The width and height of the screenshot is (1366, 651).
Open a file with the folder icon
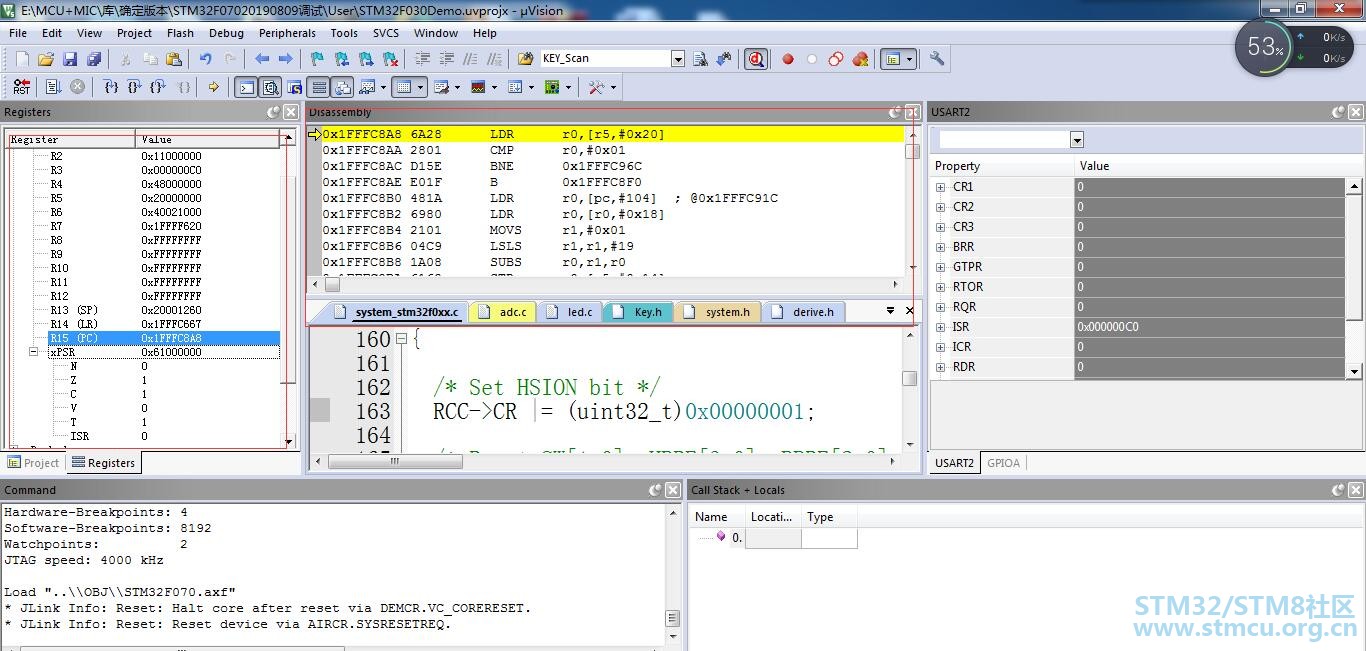click(46, 59)
